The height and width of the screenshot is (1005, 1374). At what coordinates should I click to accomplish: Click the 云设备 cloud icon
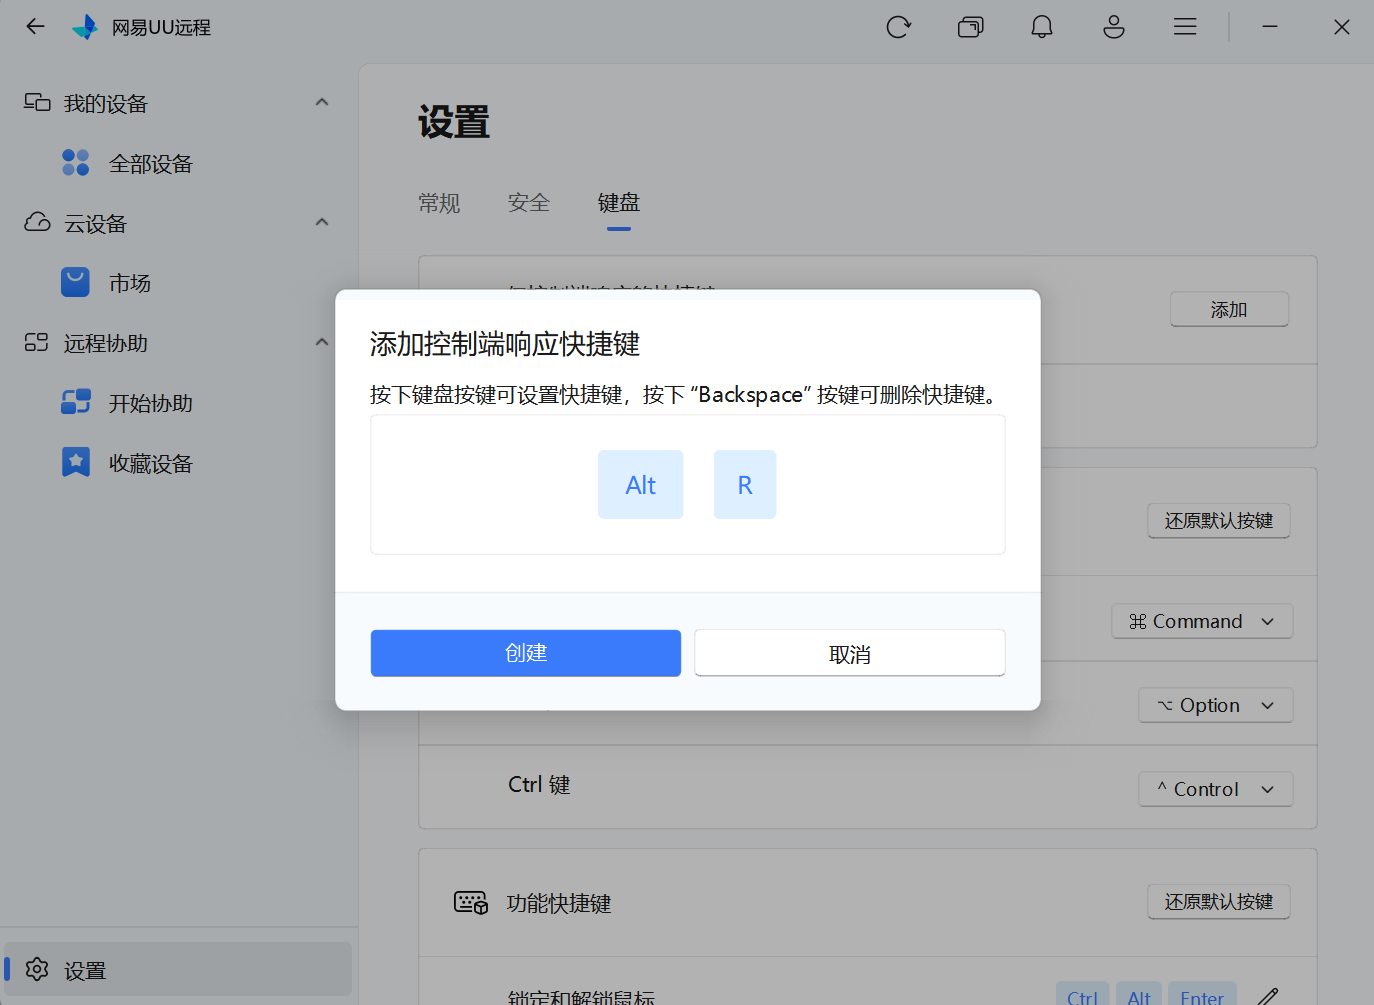pos(37,223)
